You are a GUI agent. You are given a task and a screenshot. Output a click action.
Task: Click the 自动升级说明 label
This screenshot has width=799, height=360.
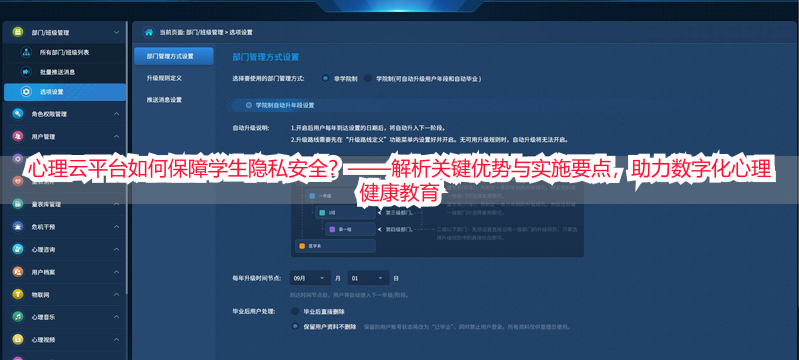click(250, 127)
